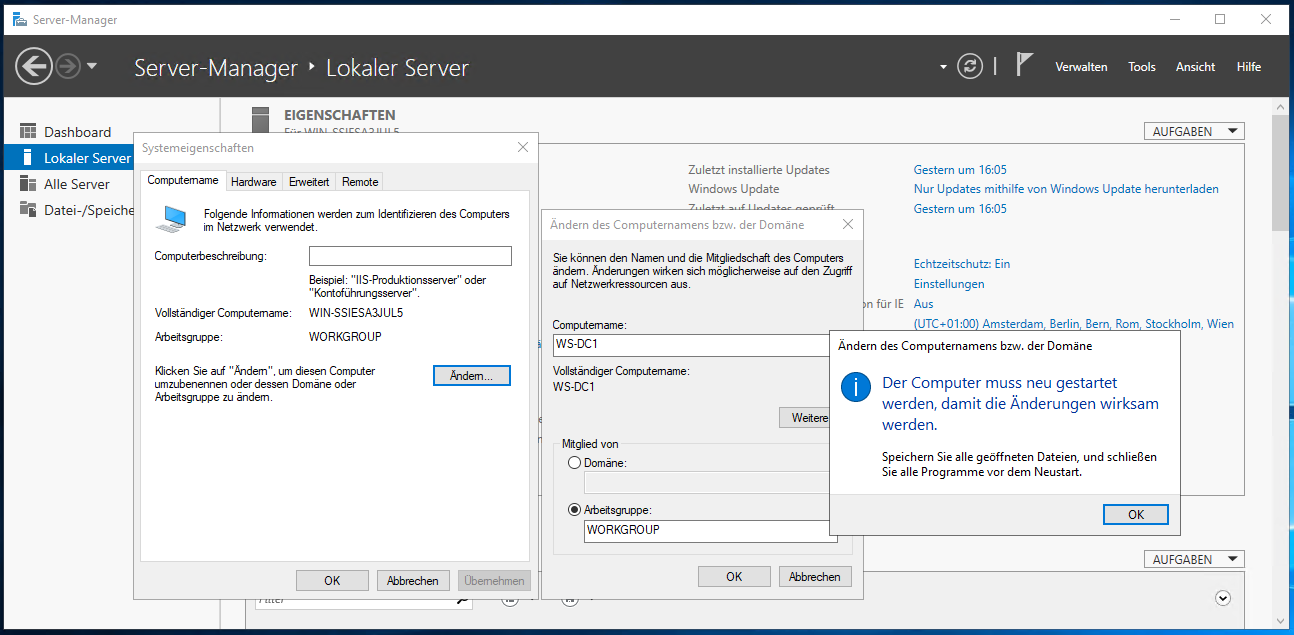Click the Weitere button

click(806, 417)
